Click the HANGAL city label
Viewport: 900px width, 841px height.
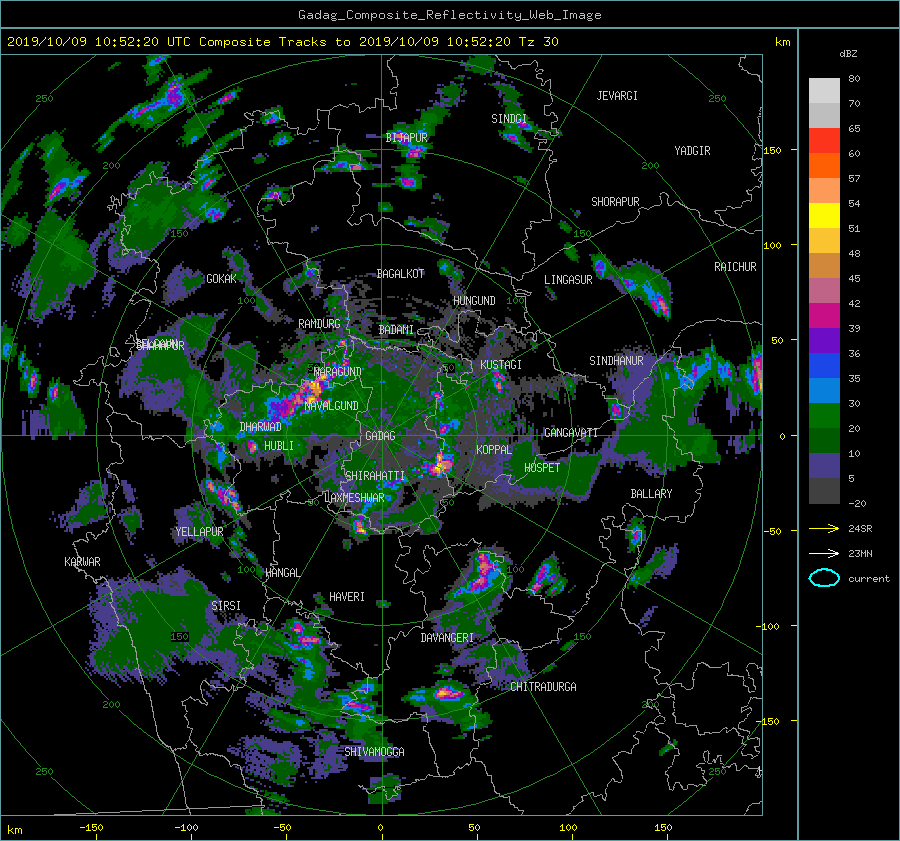(282, 573)
